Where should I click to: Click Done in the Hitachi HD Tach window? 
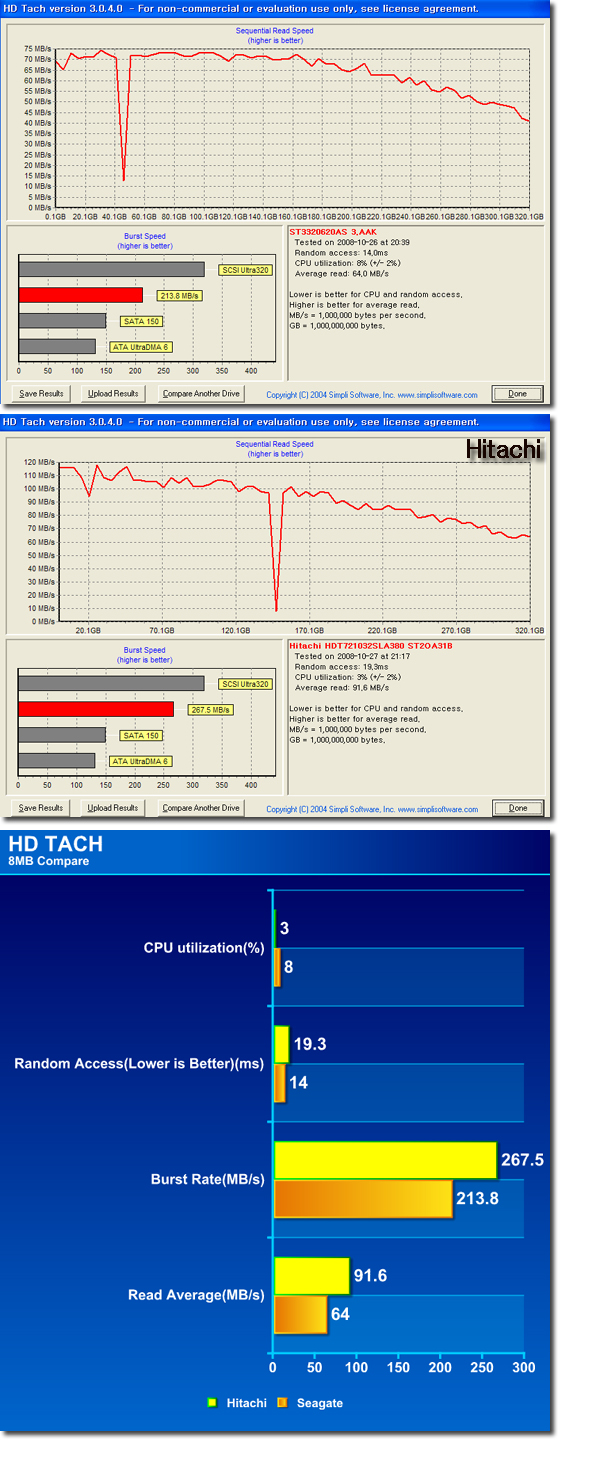click(x=517, y=808)
